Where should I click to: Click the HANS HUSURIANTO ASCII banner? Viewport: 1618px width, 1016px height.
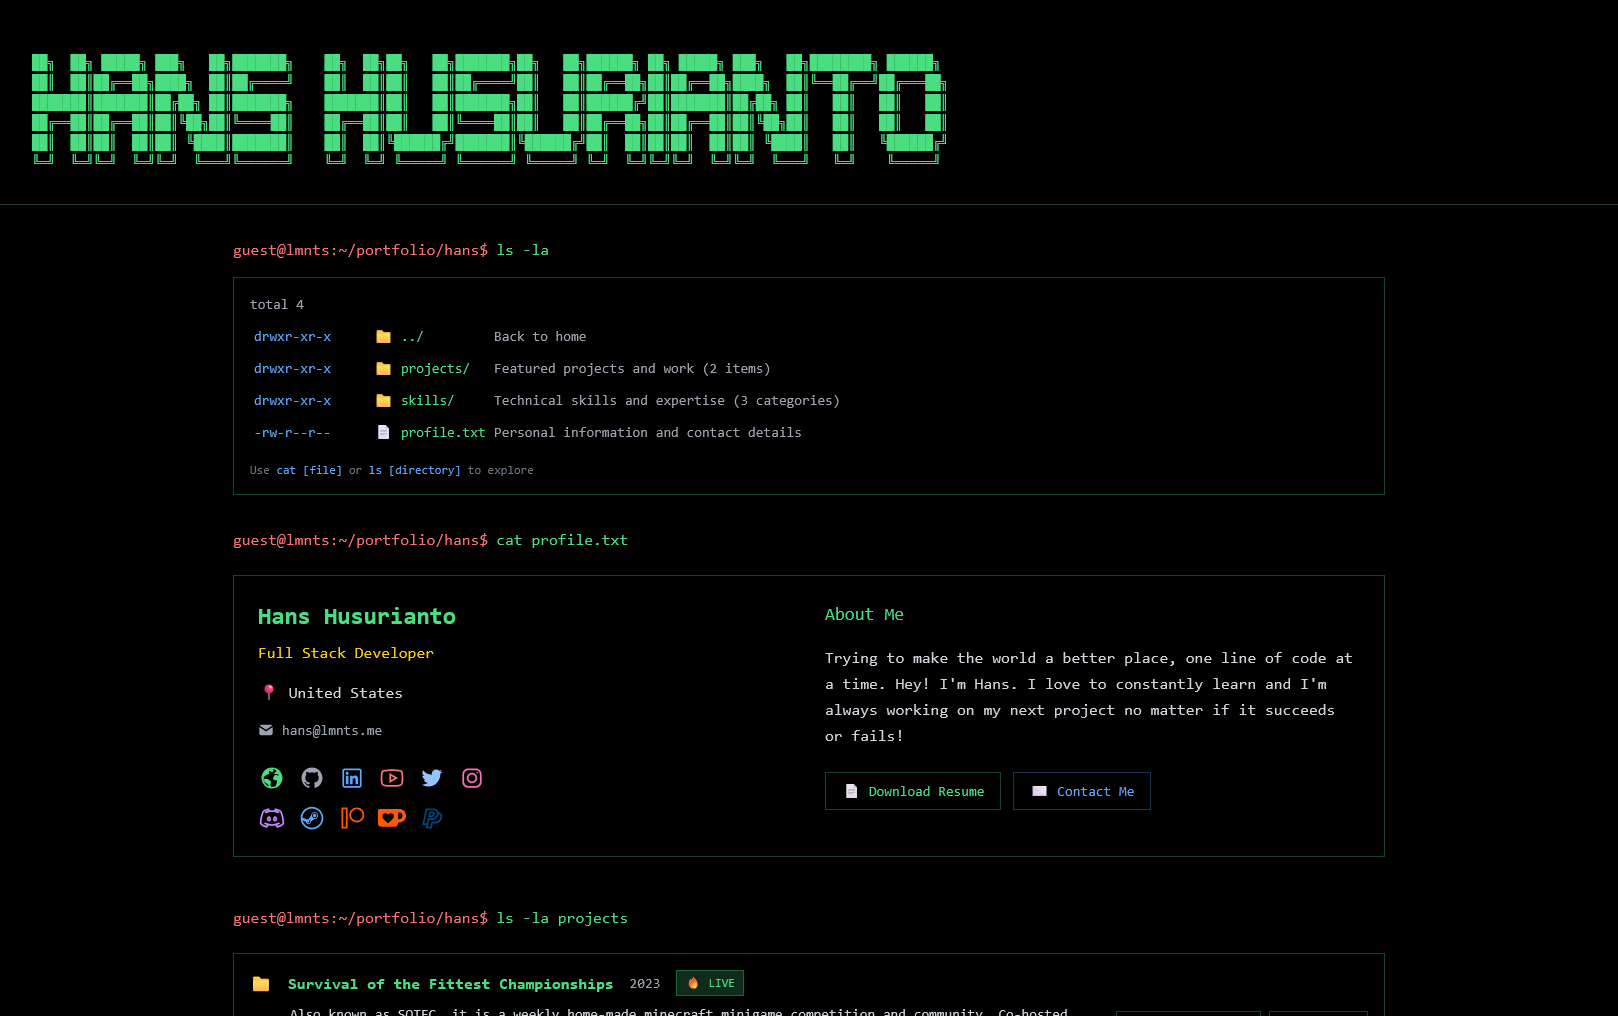pos(488,108)
